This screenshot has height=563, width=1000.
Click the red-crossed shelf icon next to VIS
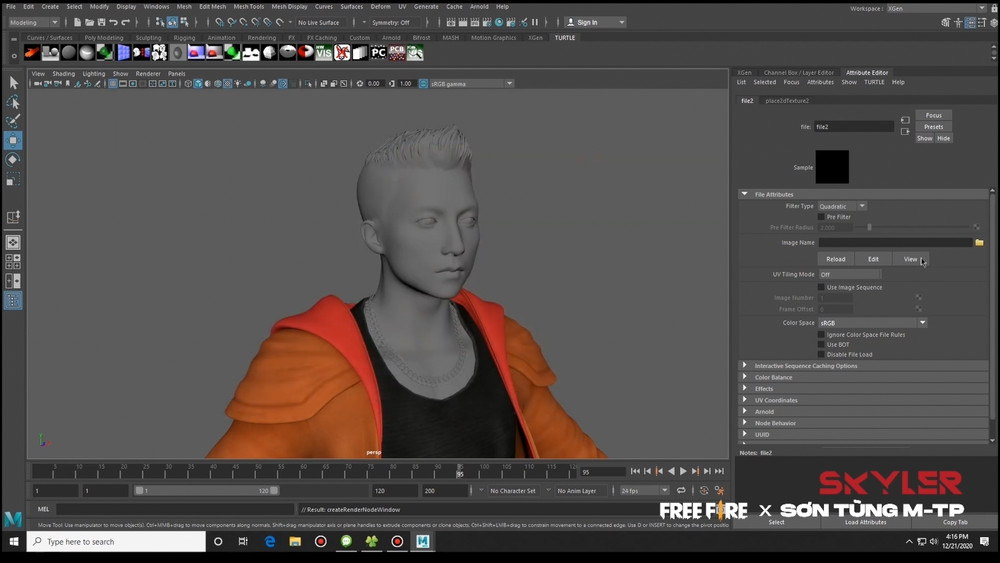click(342, 52)
